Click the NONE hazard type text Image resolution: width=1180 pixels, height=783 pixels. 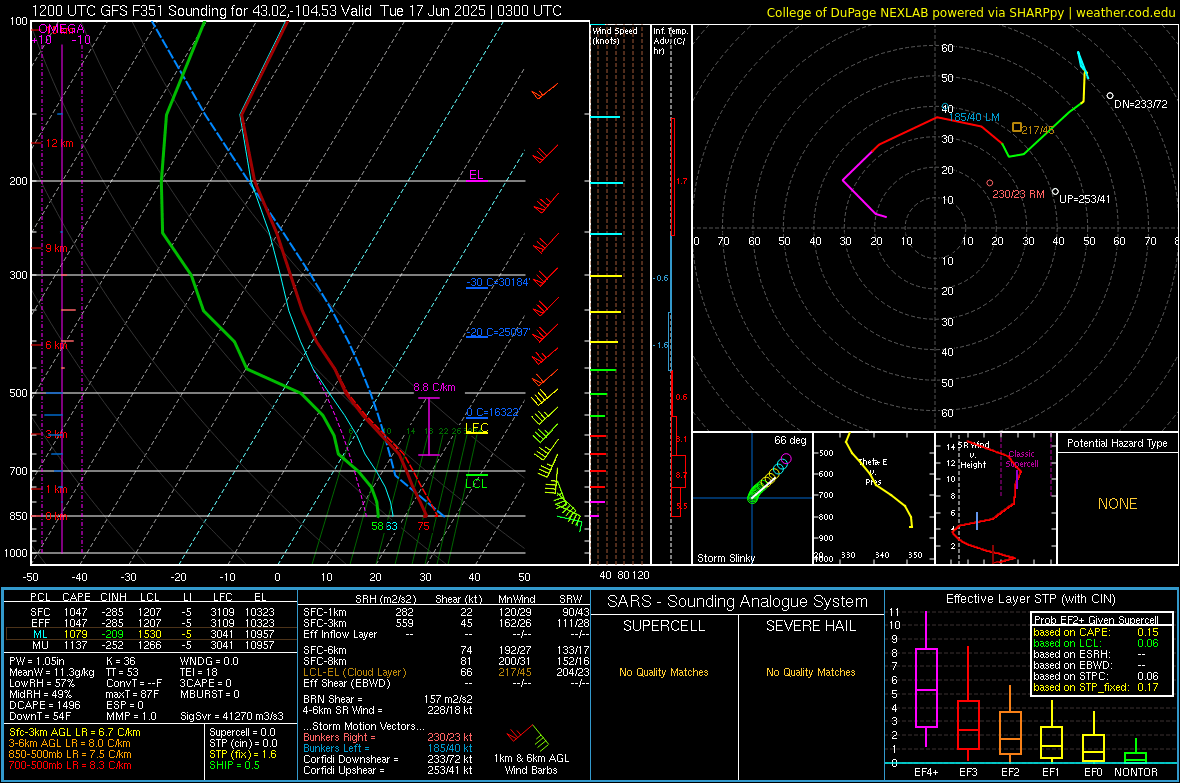point(1118,504)
